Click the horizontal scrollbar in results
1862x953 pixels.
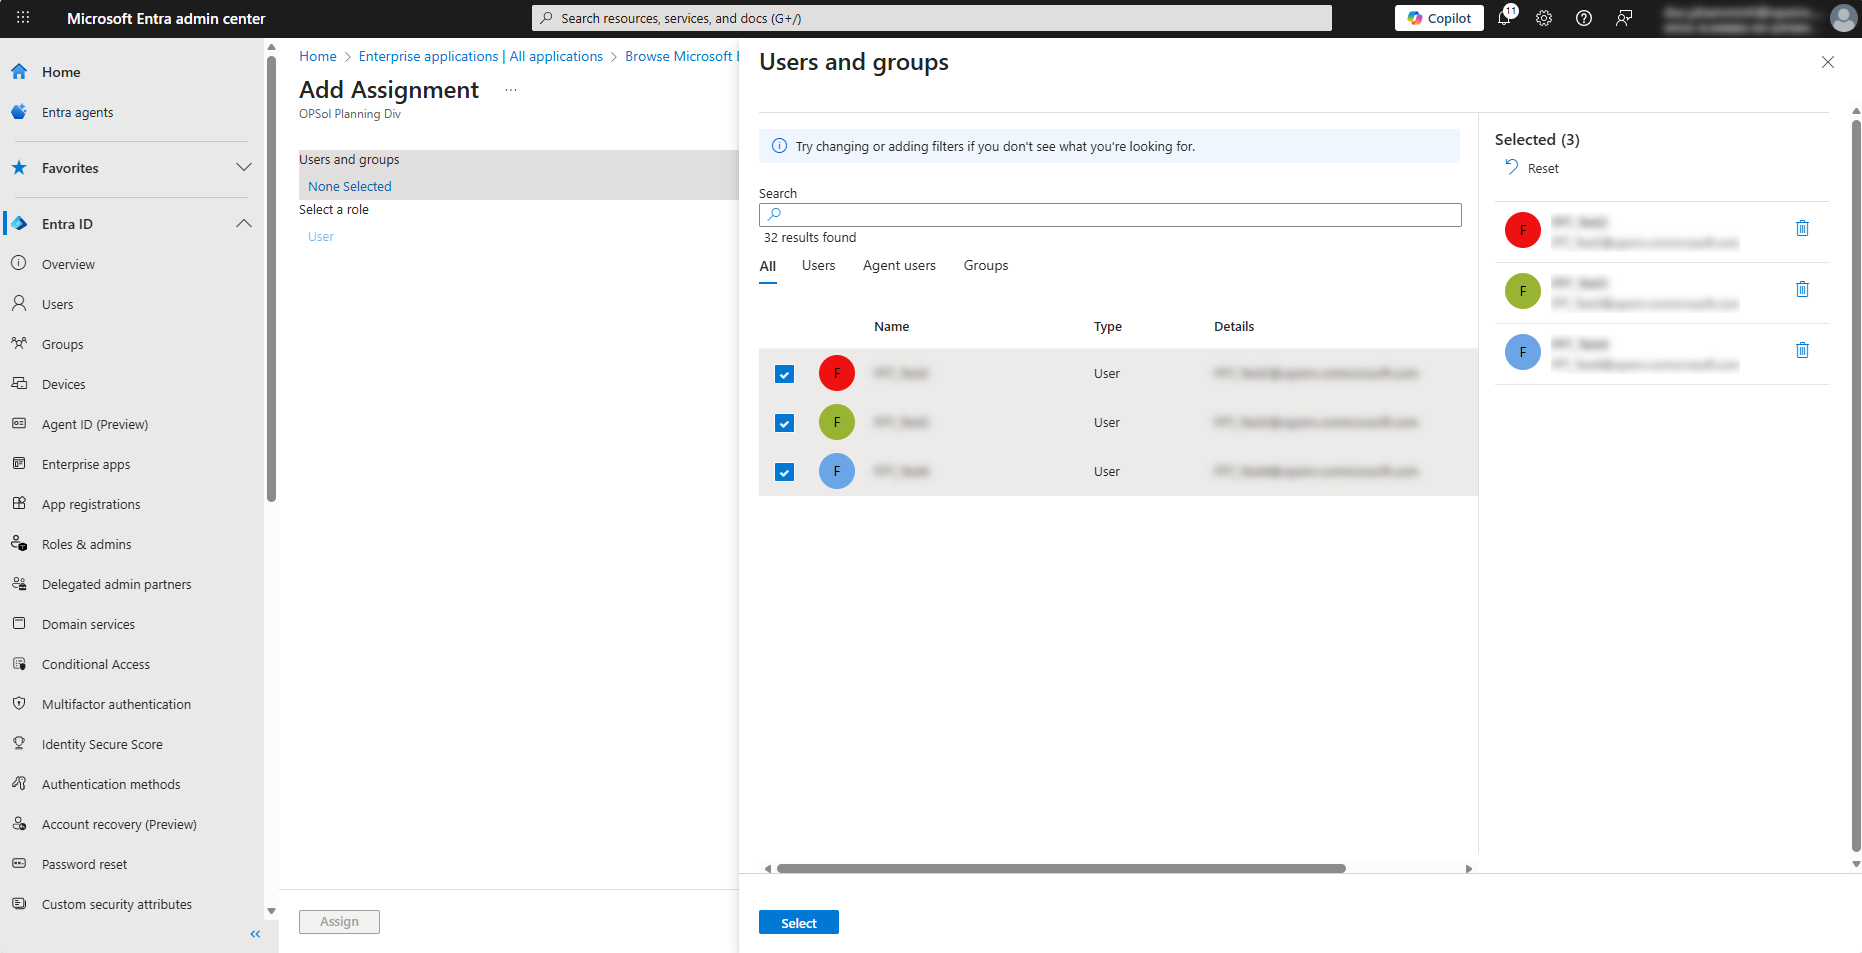tap(1060, 869)
